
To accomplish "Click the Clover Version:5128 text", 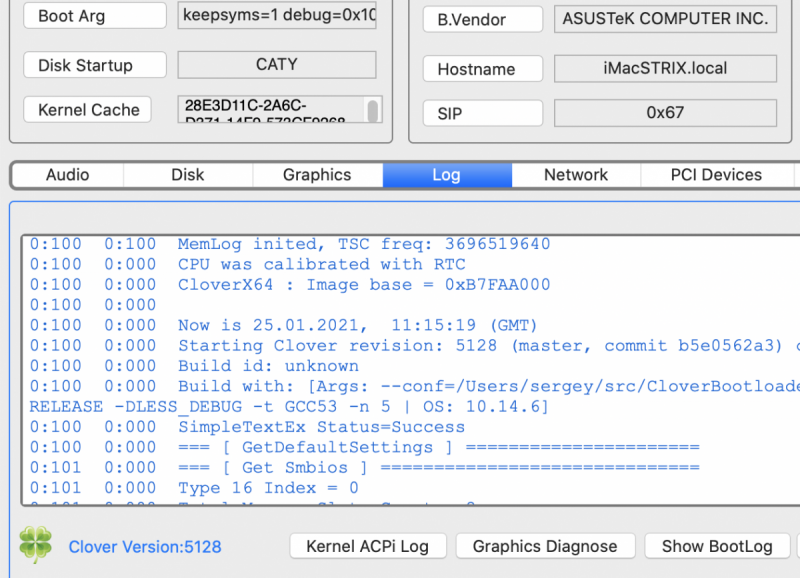I will [145, 547].
